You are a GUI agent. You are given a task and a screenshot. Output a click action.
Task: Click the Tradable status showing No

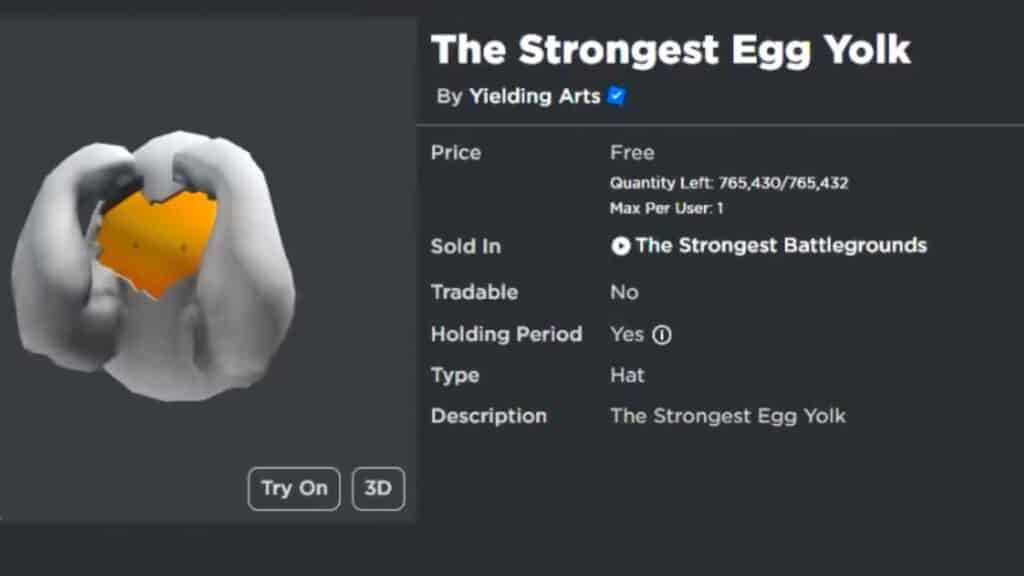click(x=625, y=292)
